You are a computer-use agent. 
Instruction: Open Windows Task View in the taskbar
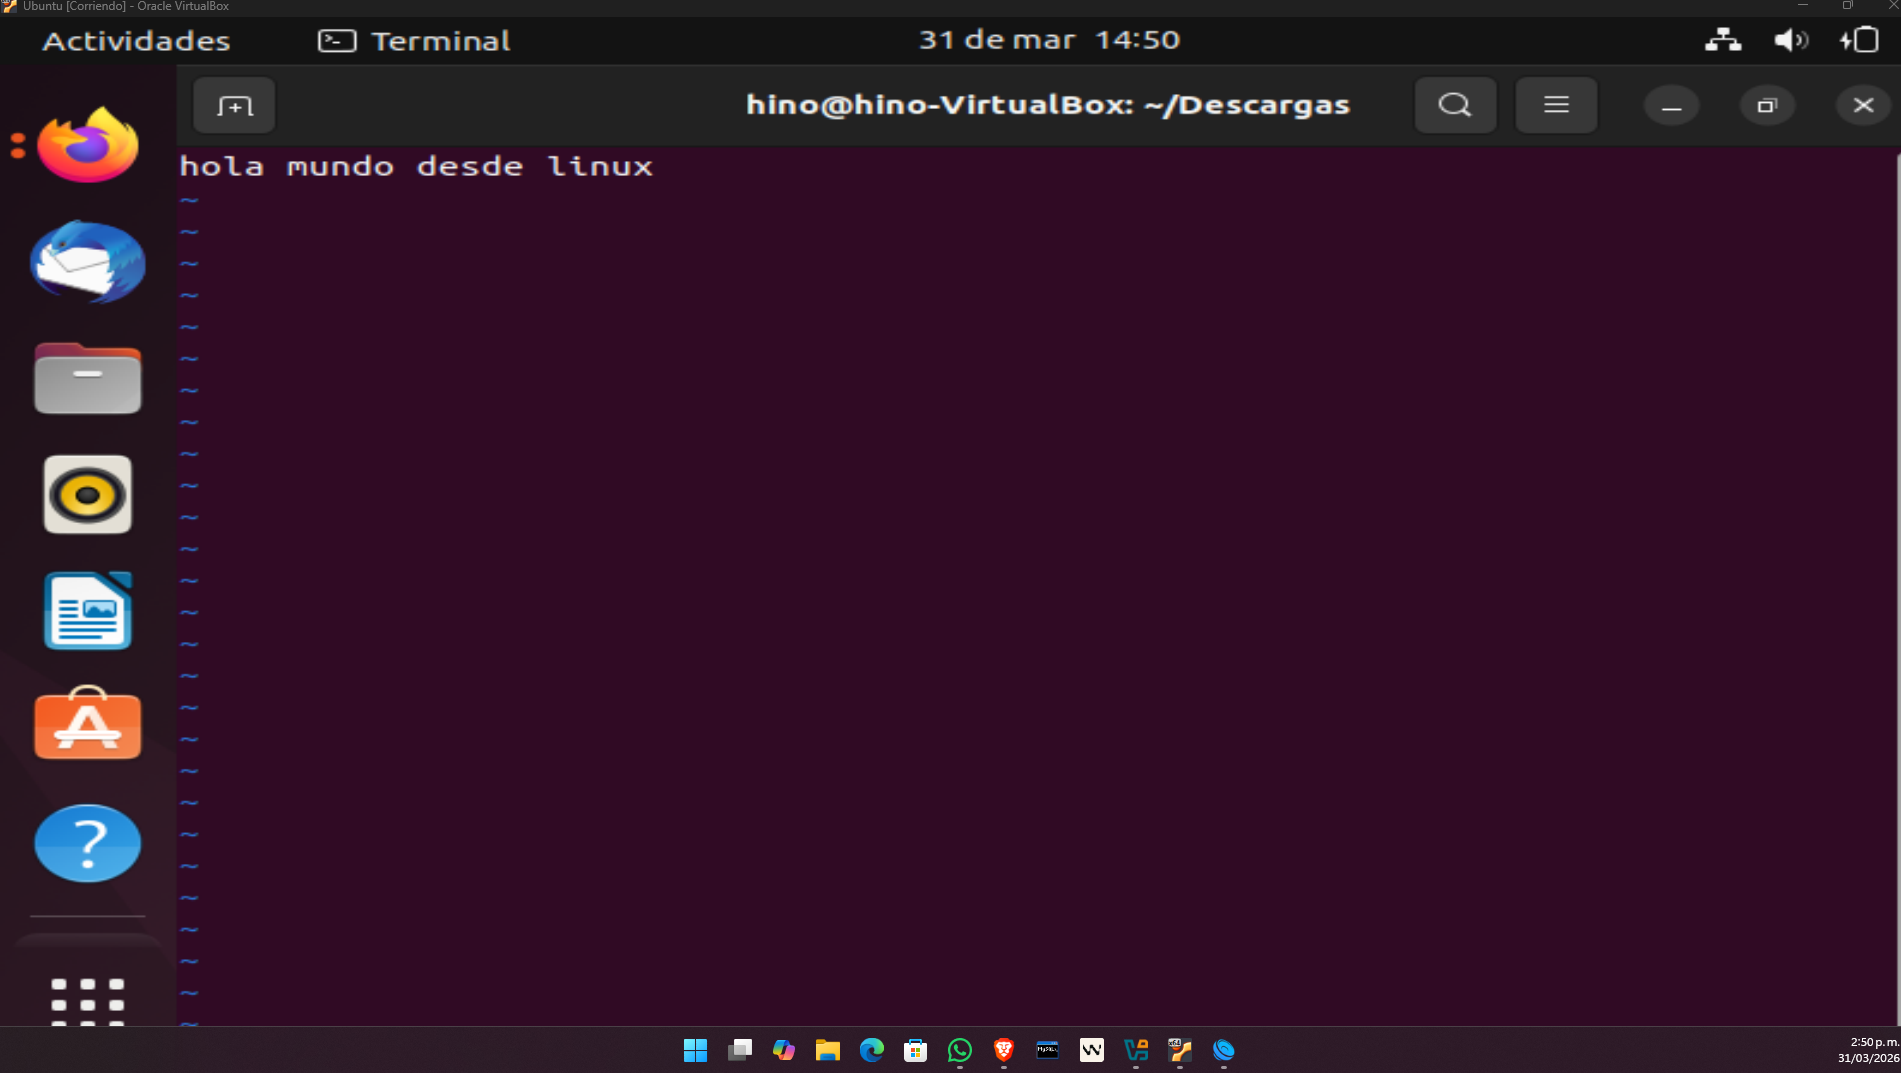point(740,1050)
